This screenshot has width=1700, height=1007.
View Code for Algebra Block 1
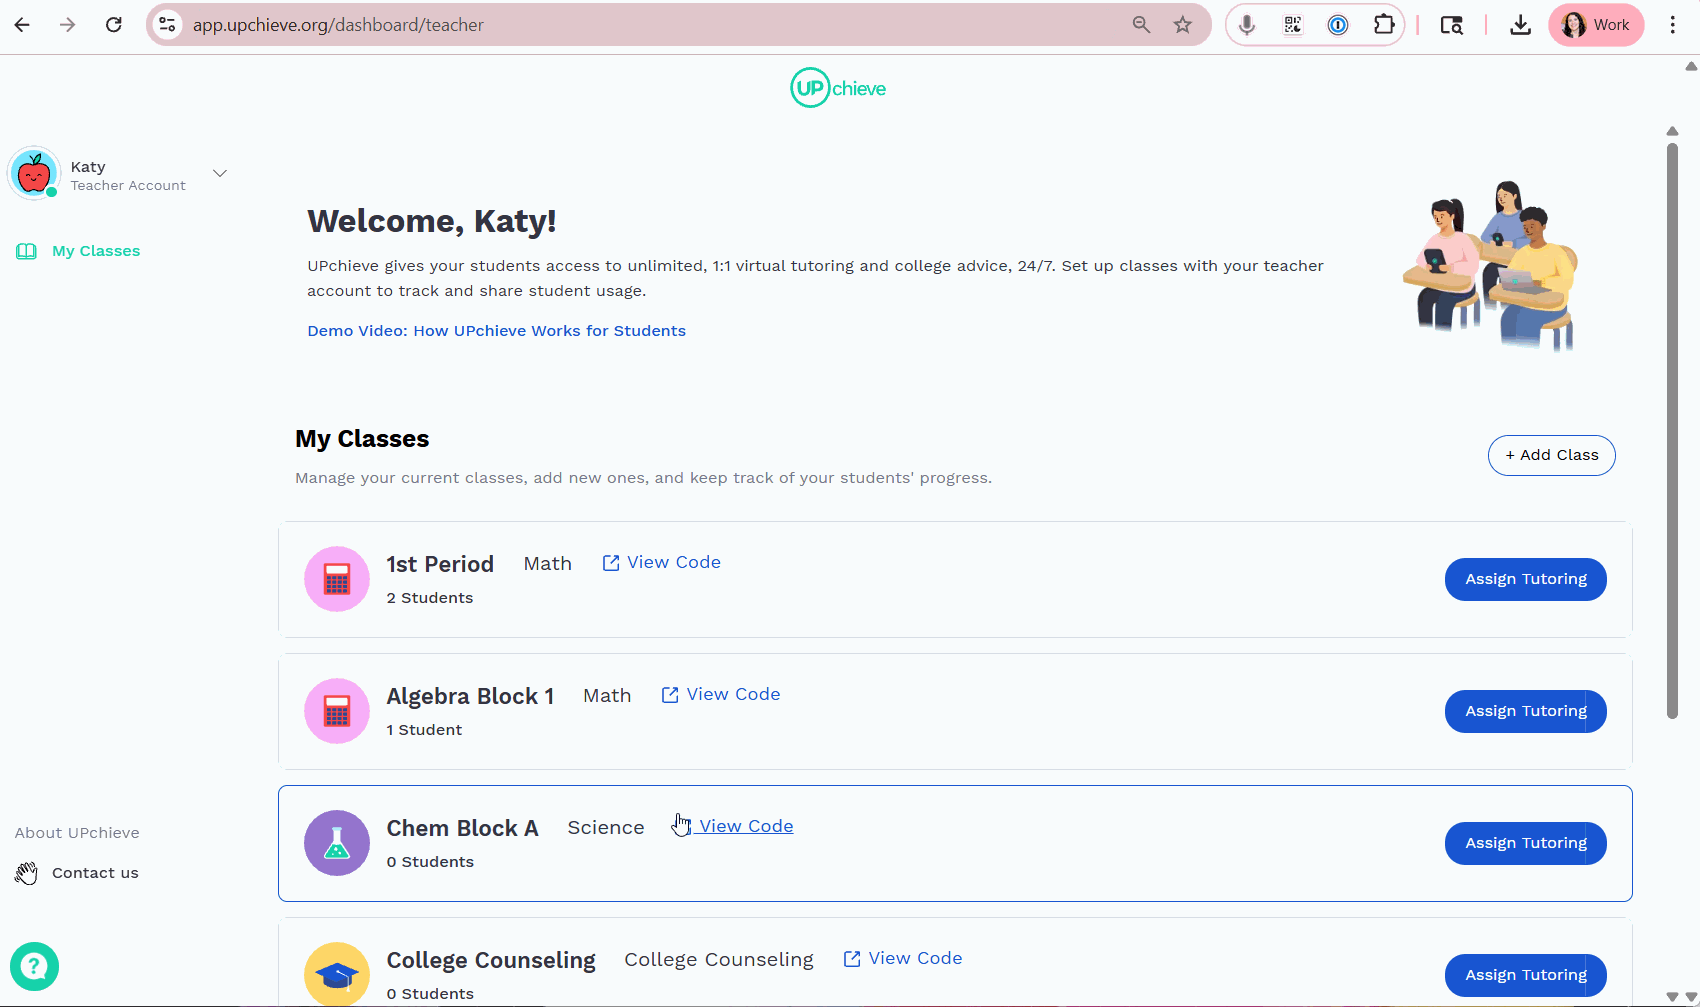(721, 695)
